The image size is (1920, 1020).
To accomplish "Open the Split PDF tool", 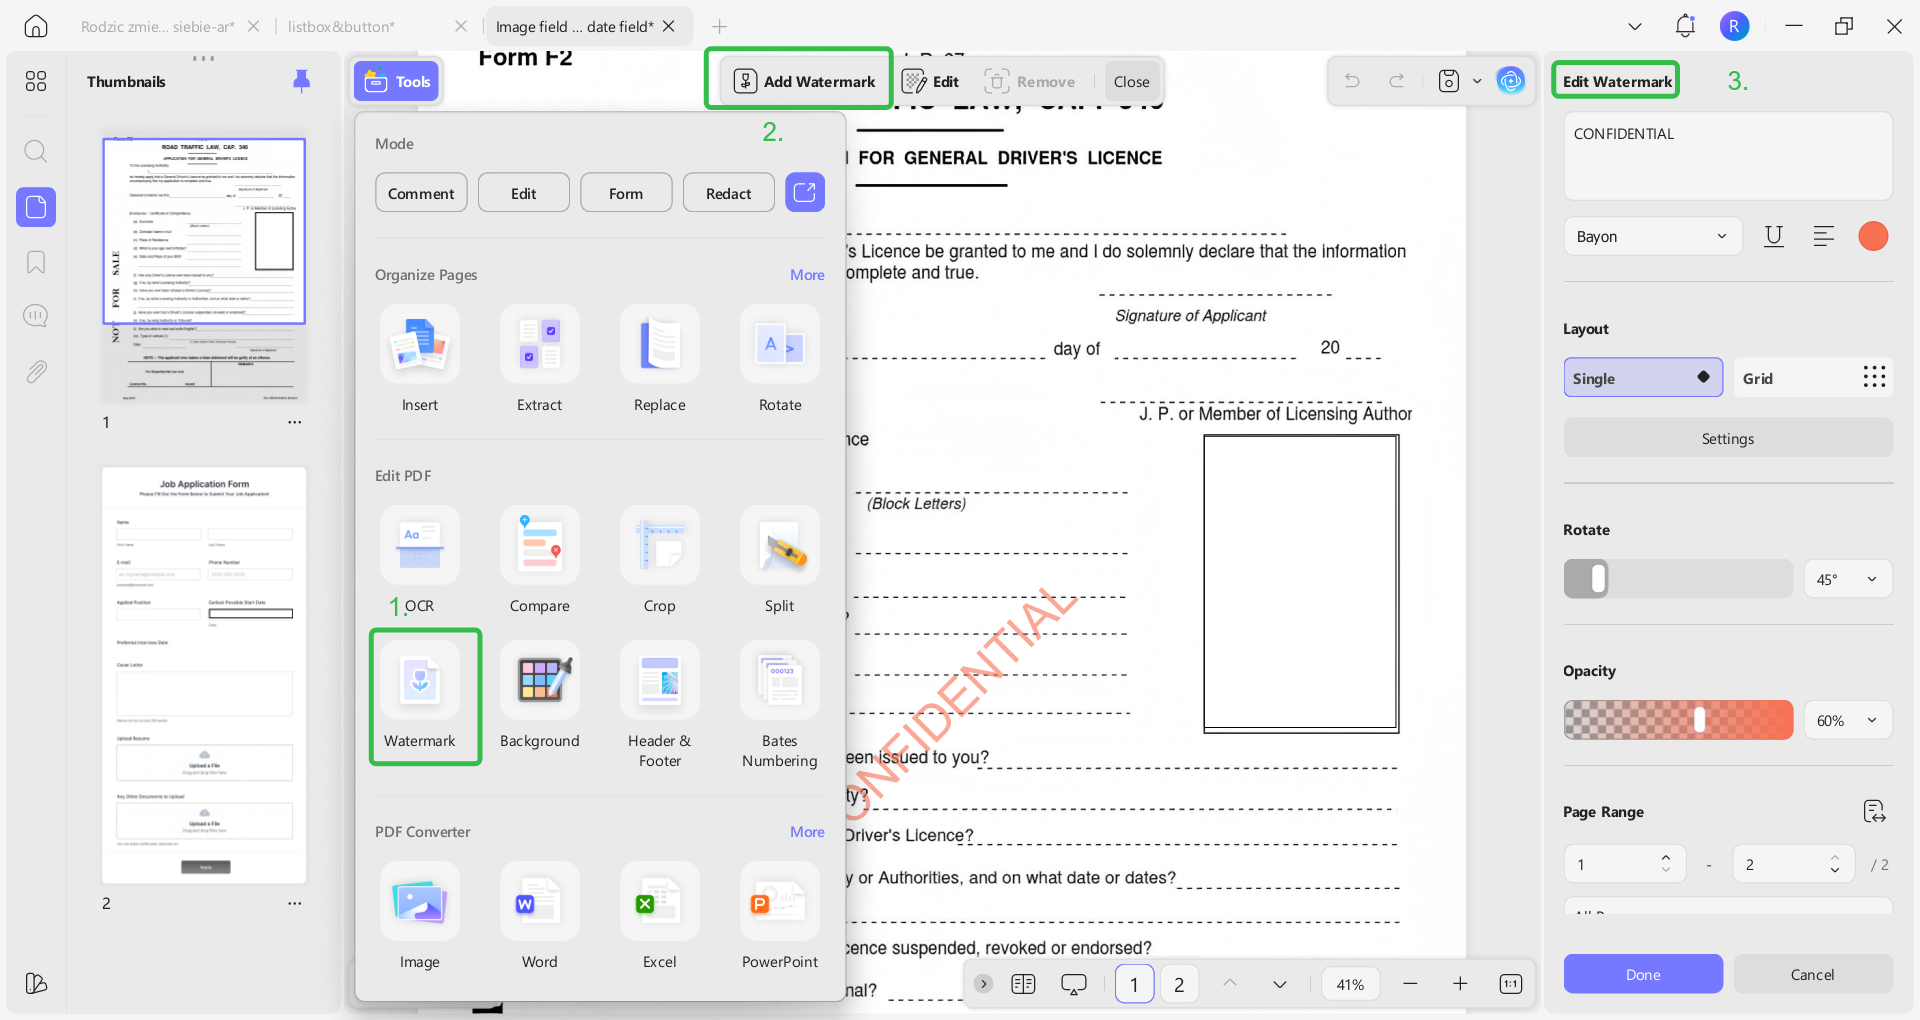I will (x=780, y=561).
